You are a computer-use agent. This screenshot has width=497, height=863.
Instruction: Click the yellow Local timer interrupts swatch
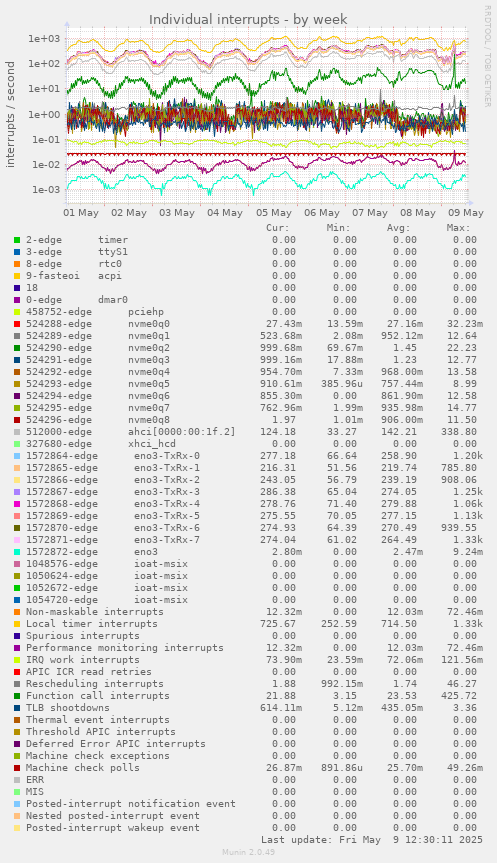pos(17,624)
